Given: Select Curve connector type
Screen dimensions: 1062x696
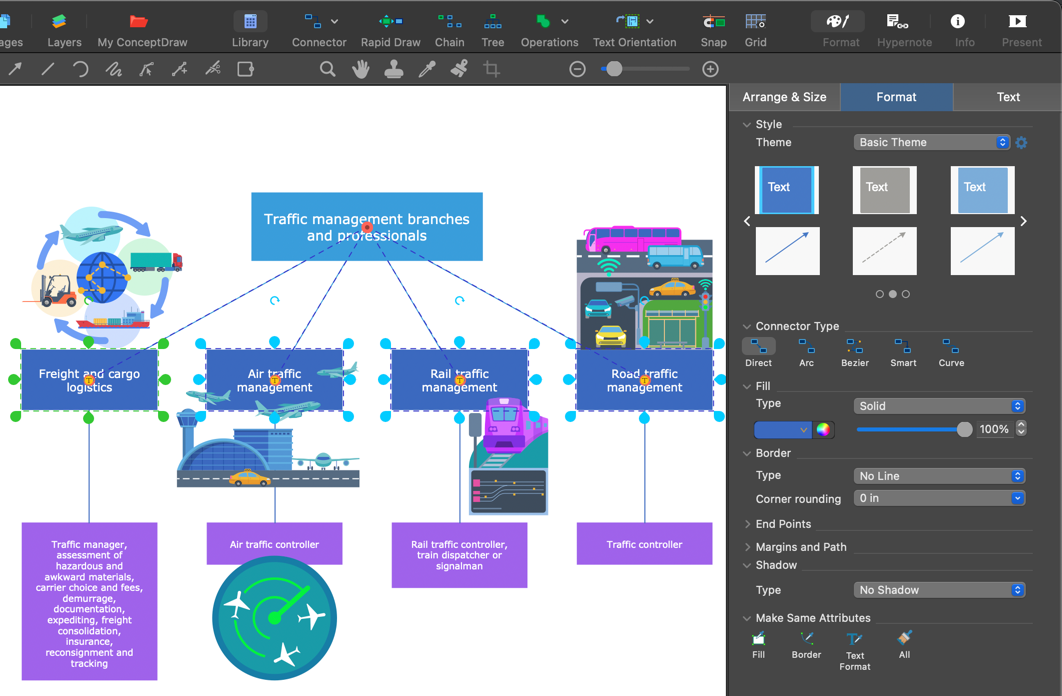Looking at the screenshot, I should click(951, 353).
